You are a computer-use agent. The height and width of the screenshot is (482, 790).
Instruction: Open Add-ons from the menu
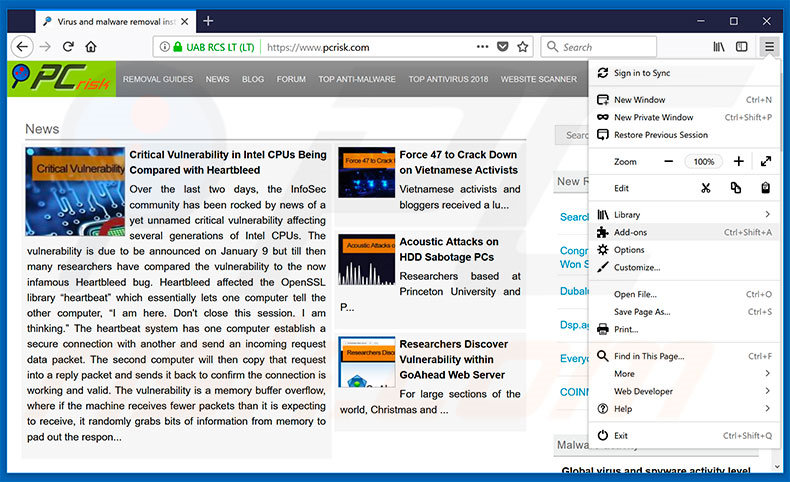click(x=684, y=232)
